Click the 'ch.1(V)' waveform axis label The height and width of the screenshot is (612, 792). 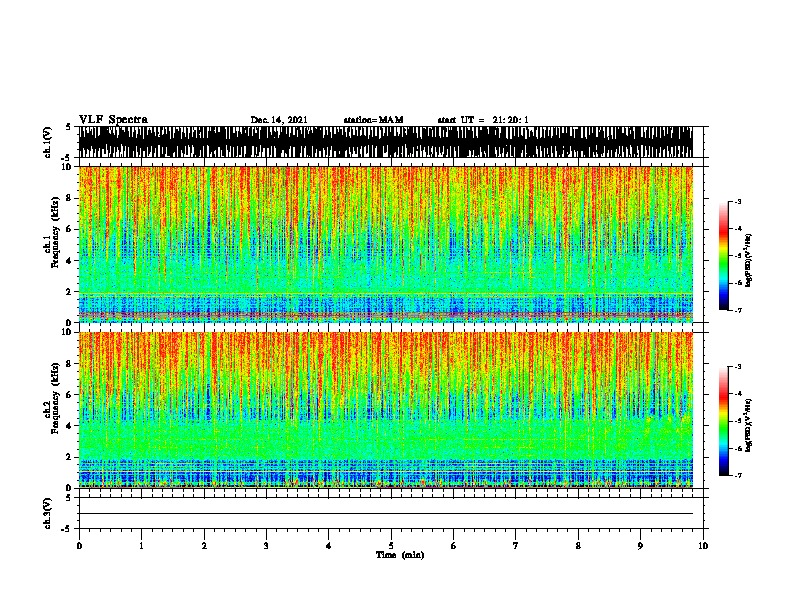47,142
